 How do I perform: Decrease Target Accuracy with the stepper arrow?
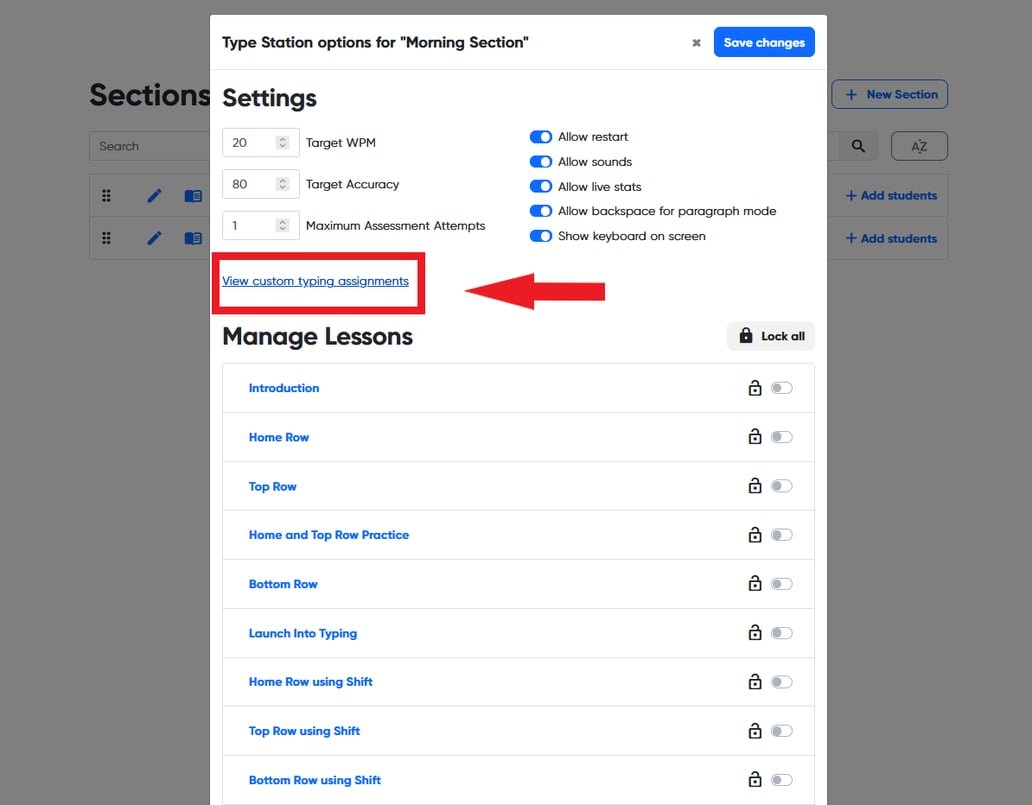(x=282, y=188)
